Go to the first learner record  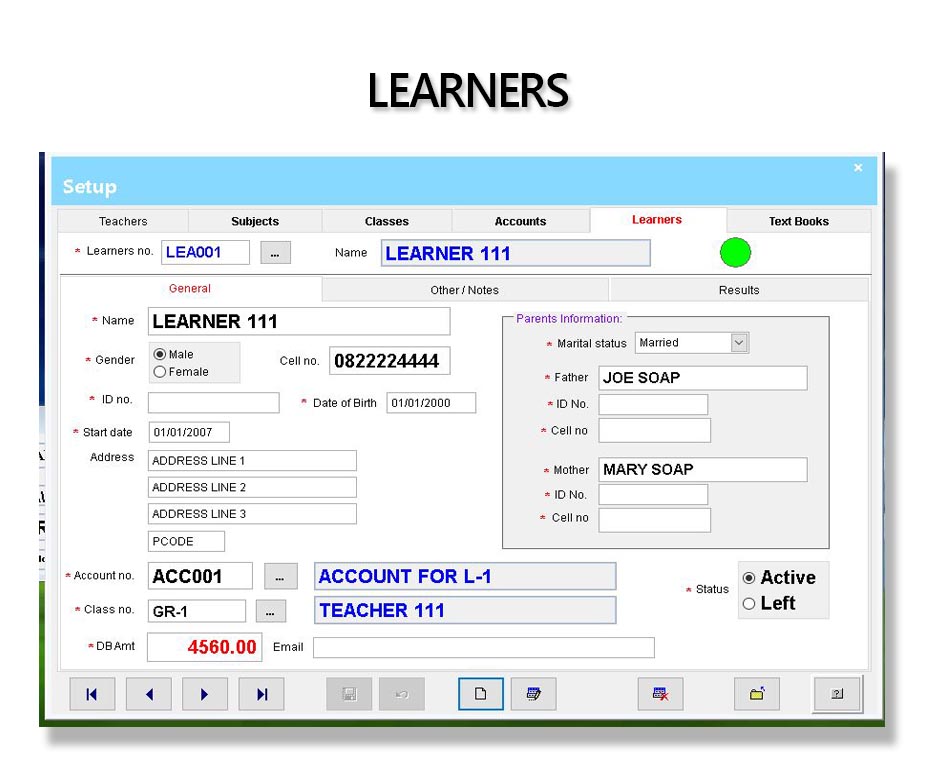point(92,694)
